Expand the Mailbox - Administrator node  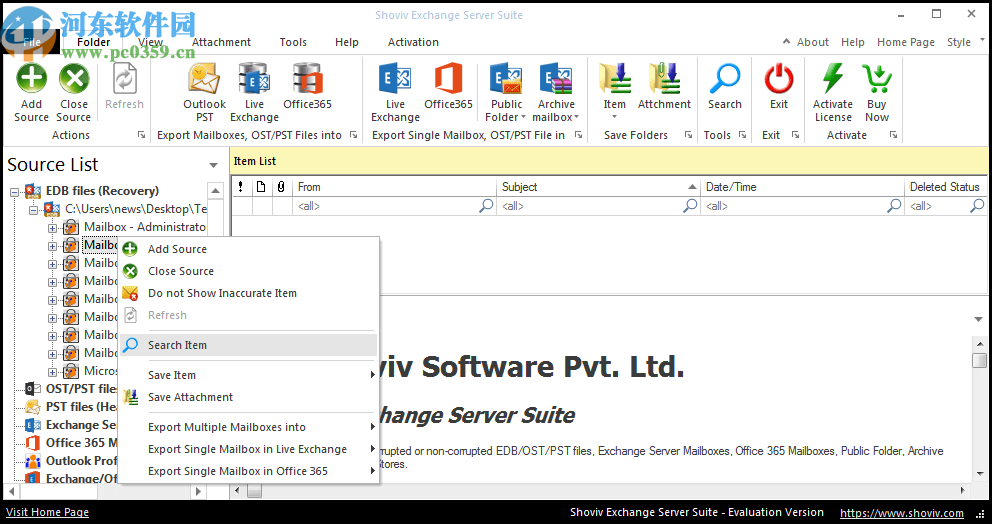tap(53, 227)
